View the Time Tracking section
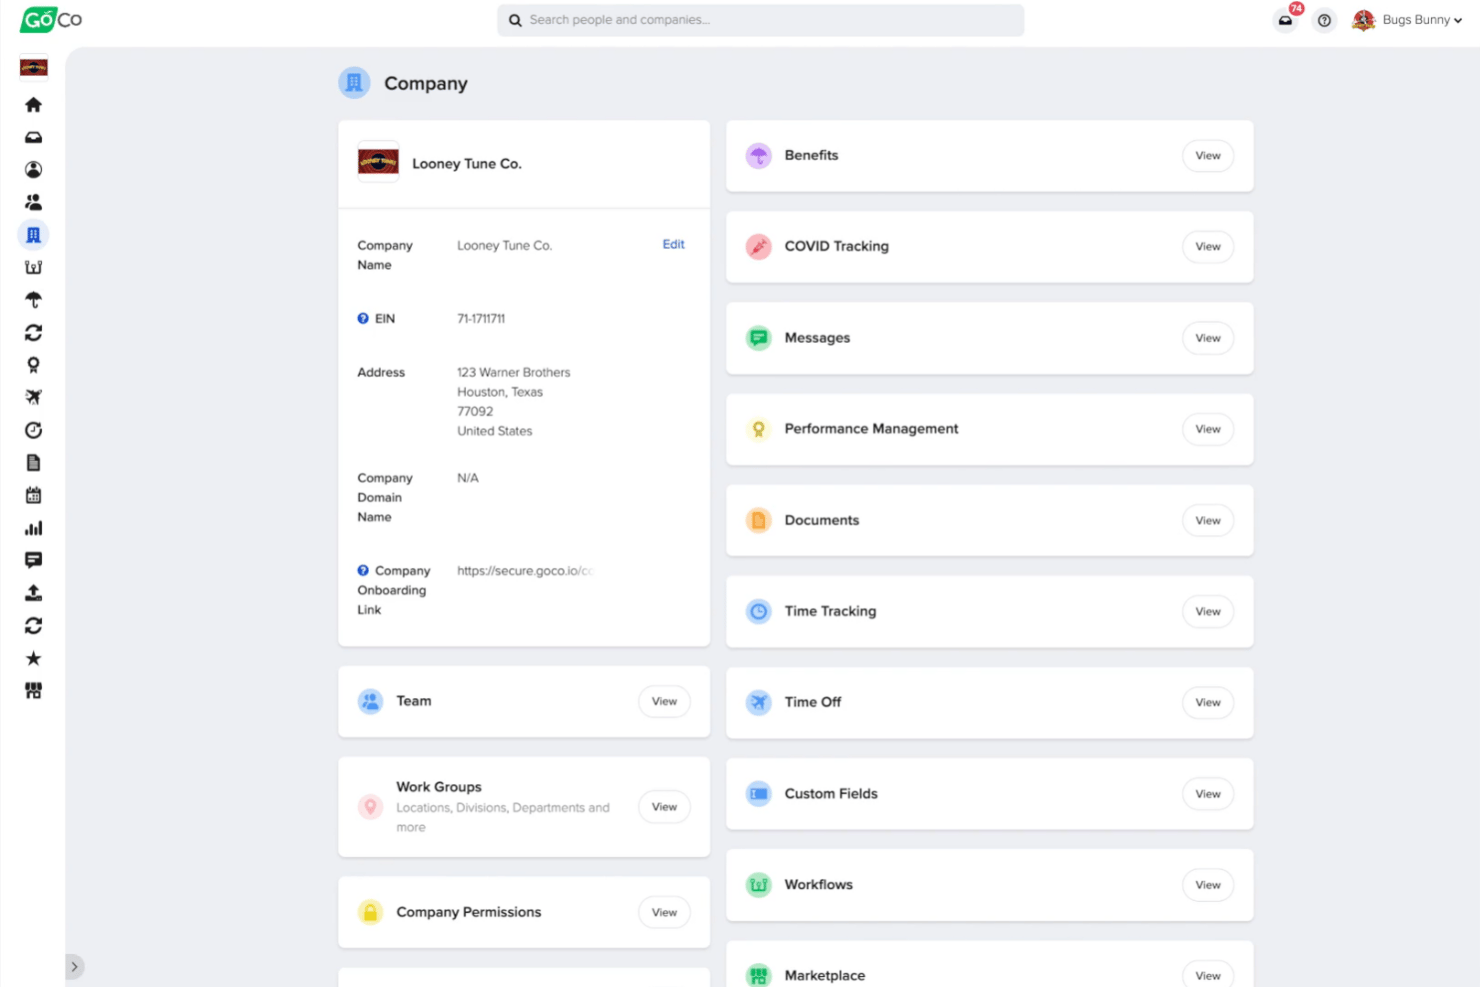 pos(1208,612)
